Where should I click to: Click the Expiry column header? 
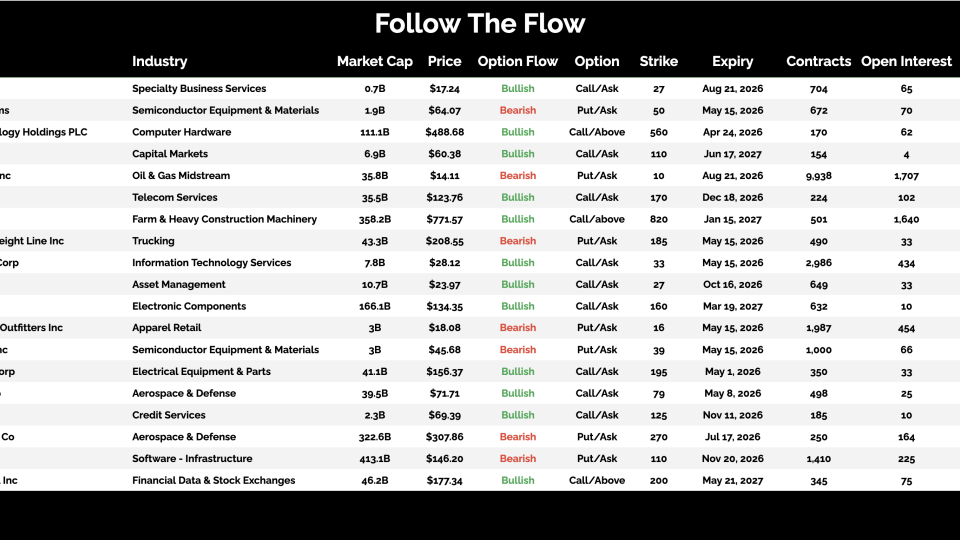[733, 61]
